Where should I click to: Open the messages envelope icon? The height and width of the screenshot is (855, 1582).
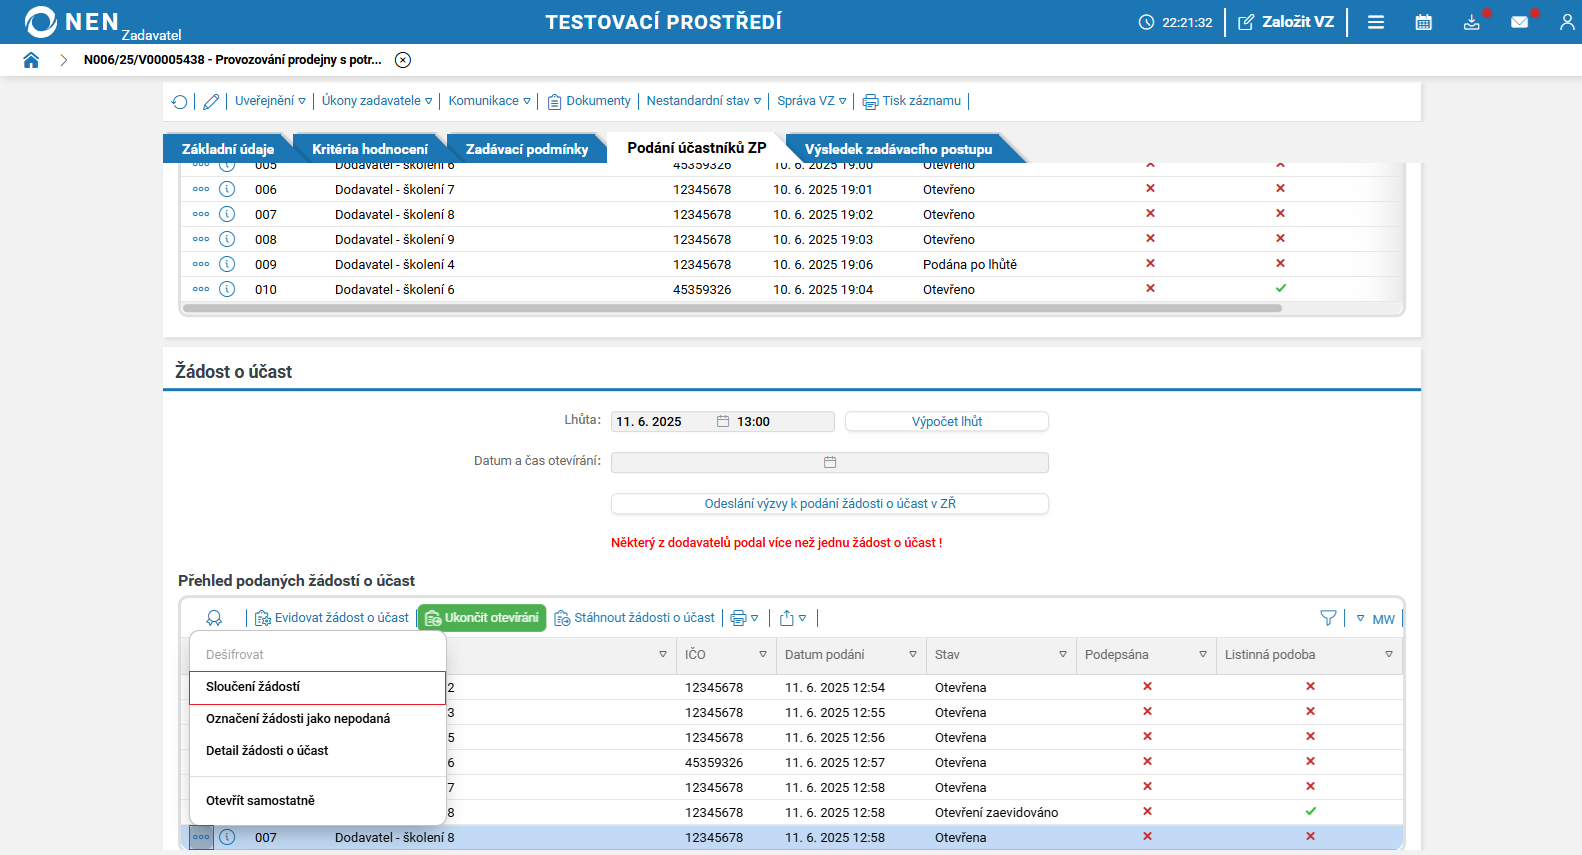click(1520, 22)
